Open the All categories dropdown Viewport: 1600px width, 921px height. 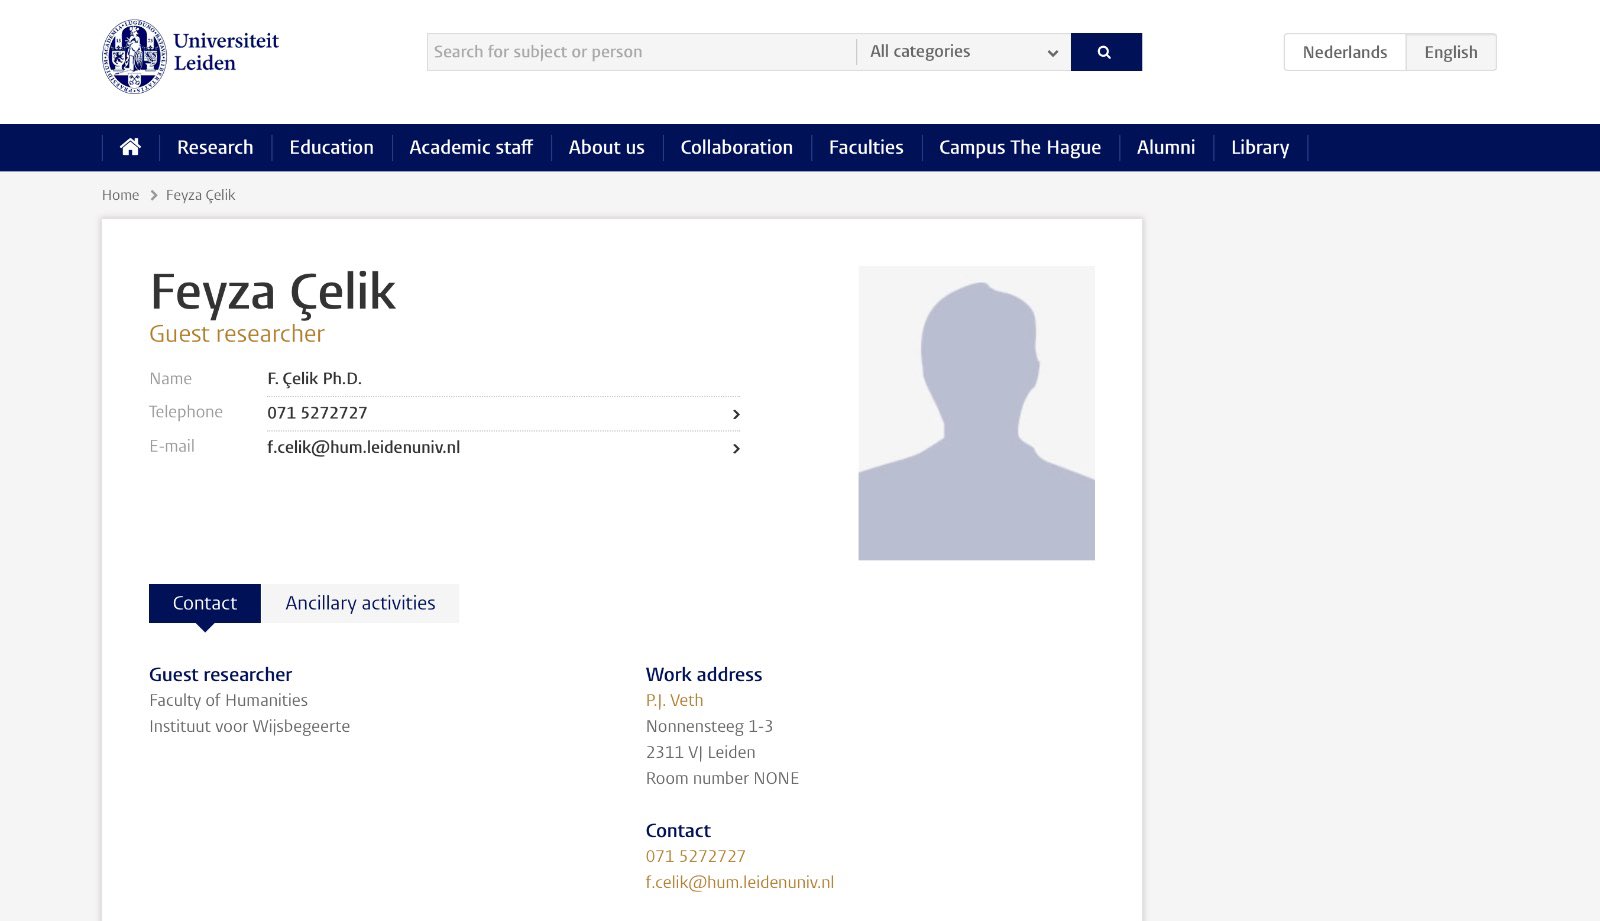963,52
